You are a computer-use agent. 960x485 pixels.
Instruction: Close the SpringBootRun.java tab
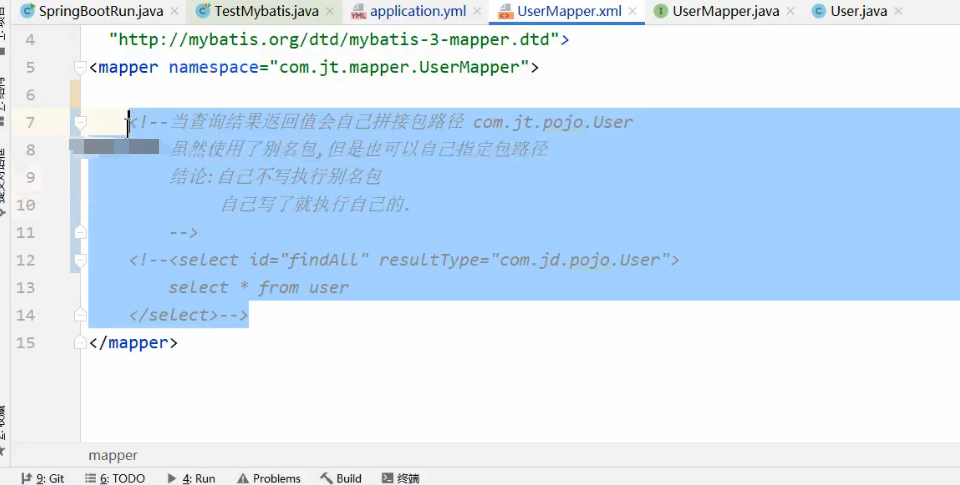coord(174,12)
